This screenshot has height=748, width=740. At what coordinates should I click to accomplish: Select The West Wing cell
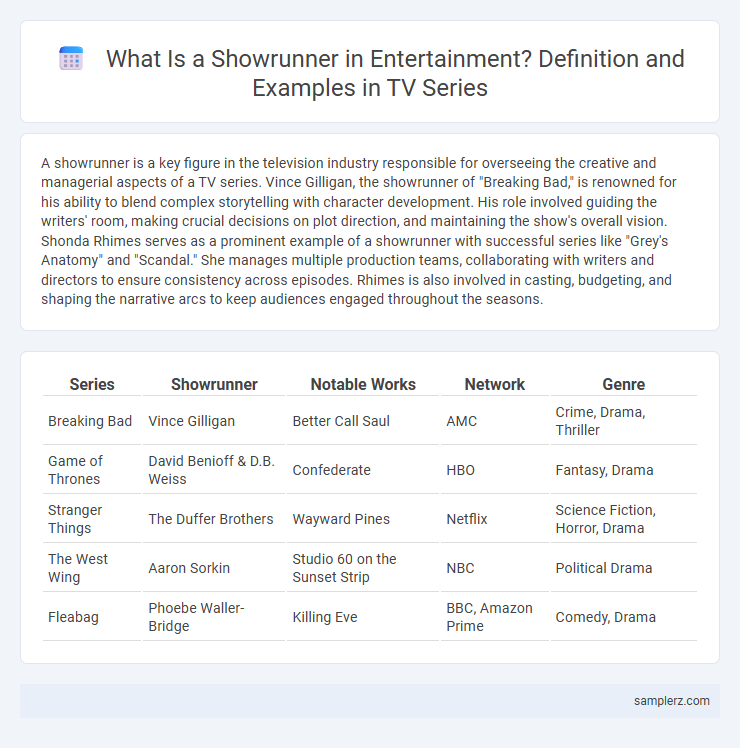[x=92, y=568]
